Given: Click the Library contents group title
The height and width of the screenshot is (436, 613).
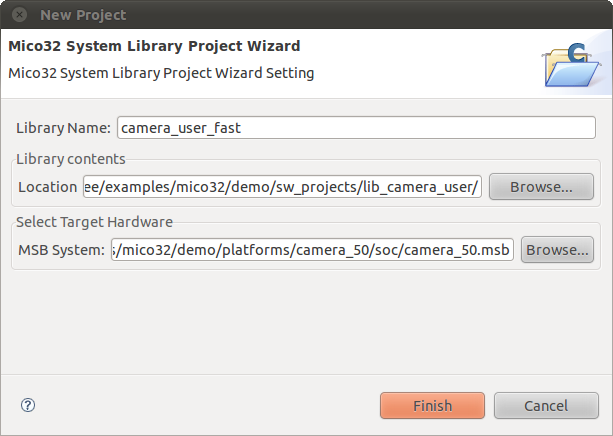Looking at the screenshot, I should tap(71, 159).
